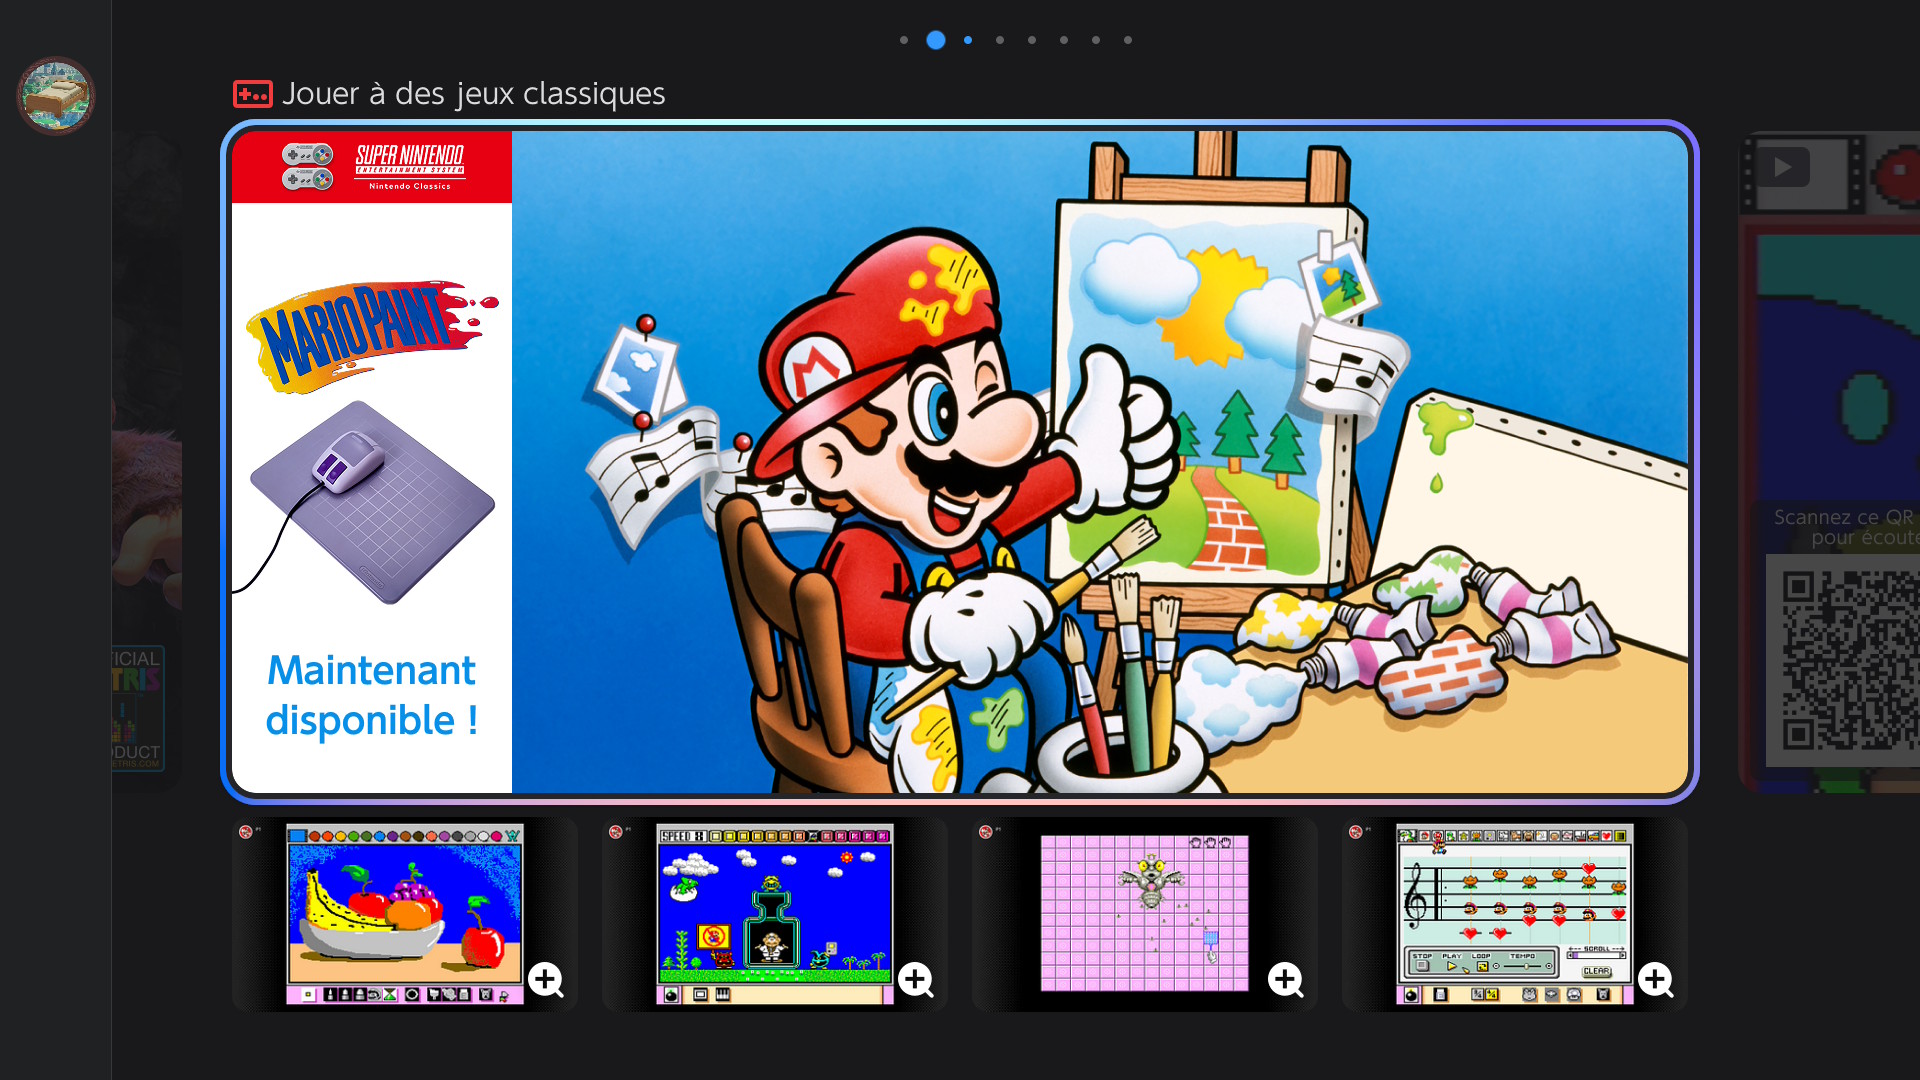Viewport: 1920px width, 1080px height.
Task: Open the pink grid fly-swatting screenshot
Action: pos(1145,914)
